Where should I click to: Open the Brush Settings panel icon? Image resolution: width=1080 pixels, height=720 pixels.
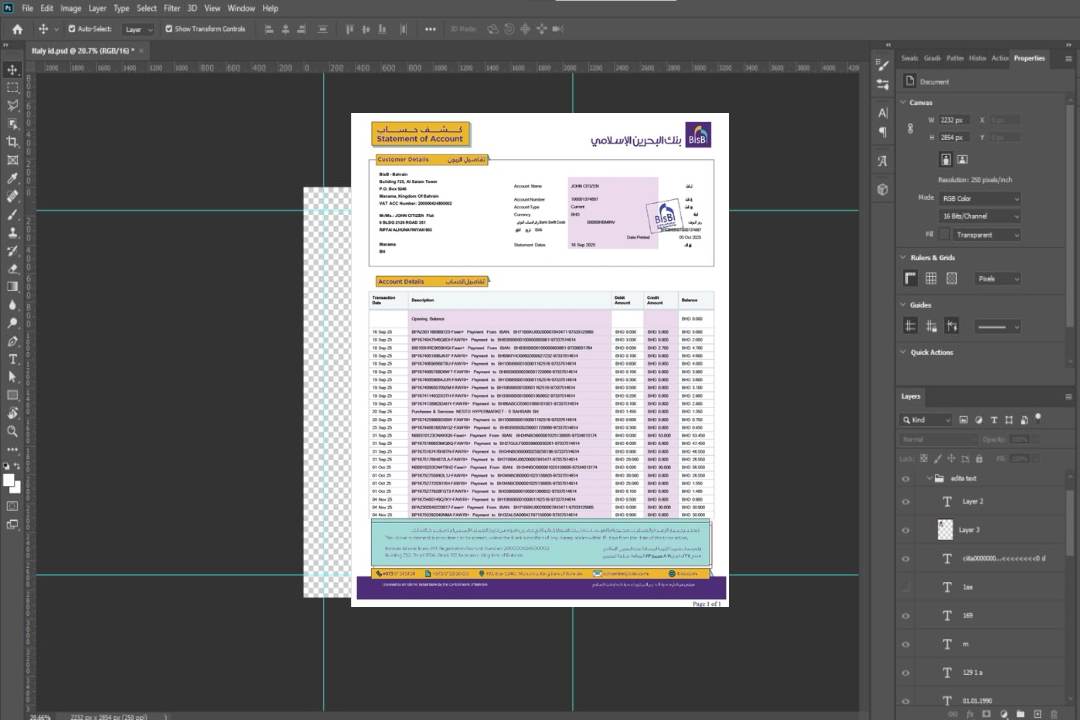coord(882,65)
